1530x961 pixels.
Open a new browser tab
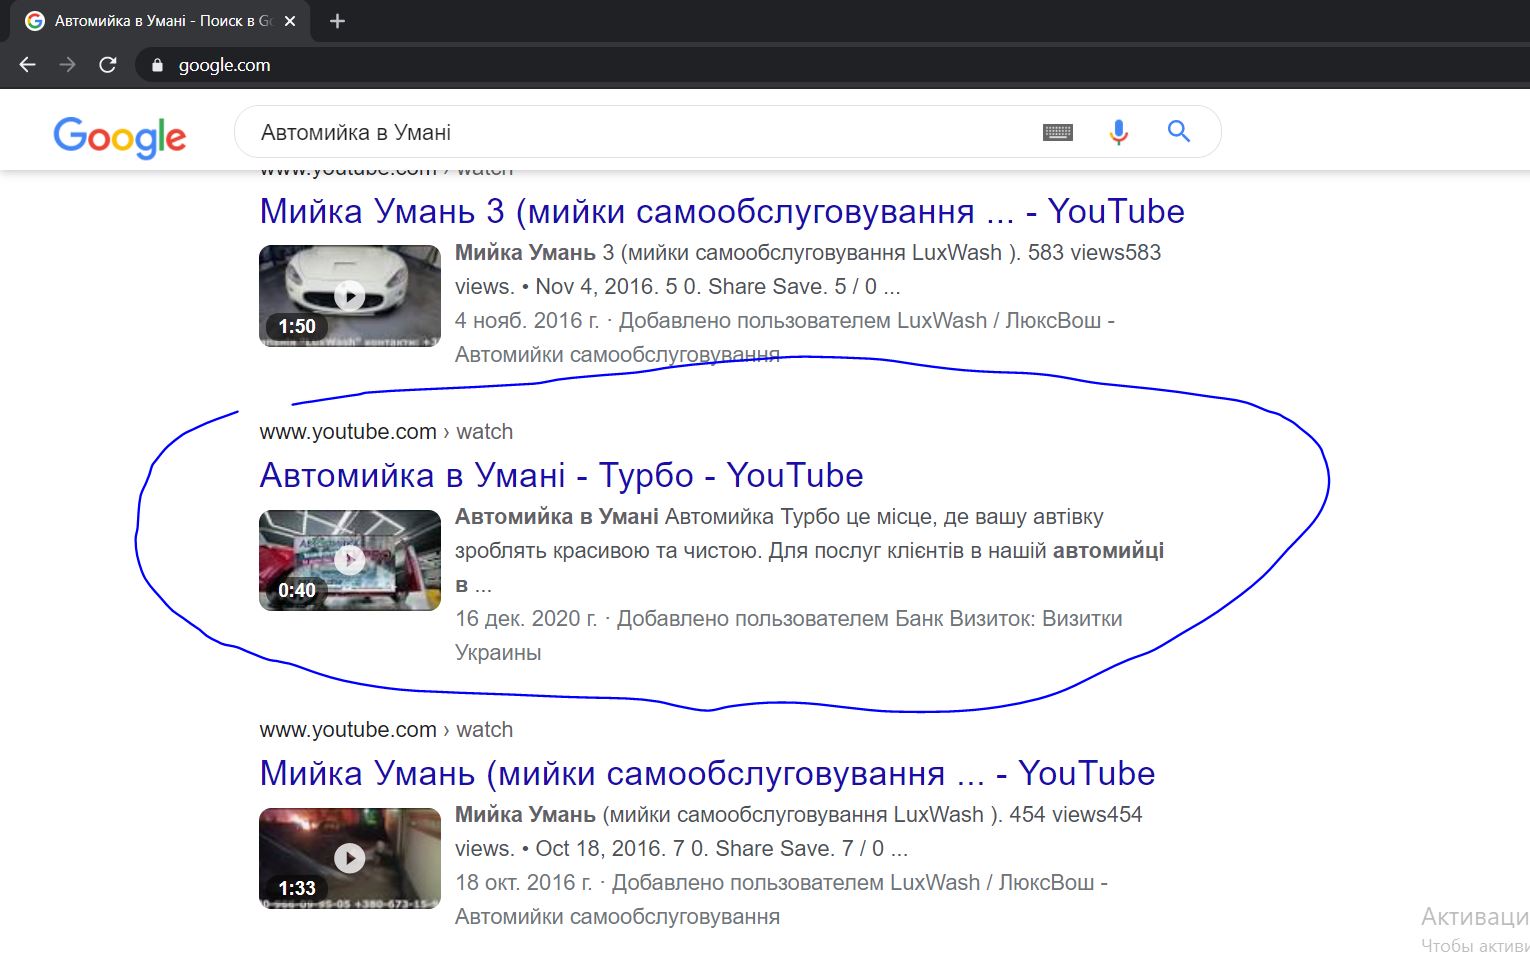pyautogui.click(x=337, y=21)
